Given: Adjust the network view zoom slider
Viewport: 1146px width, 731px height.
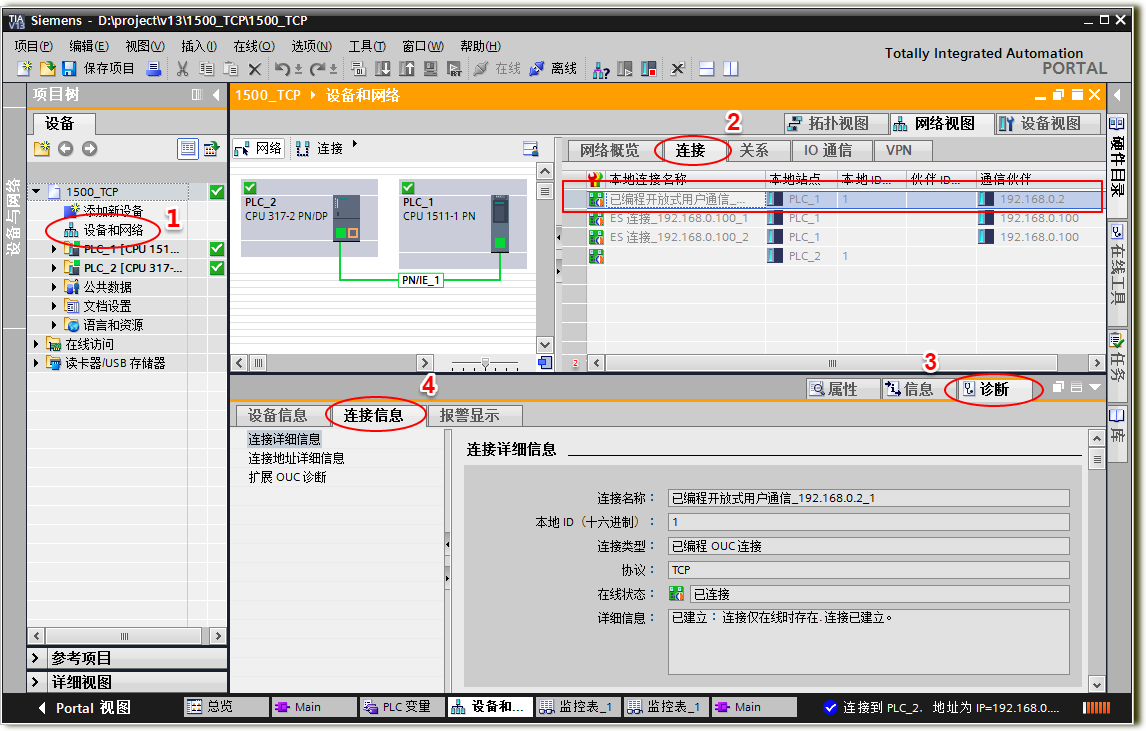Looking at the screenshot, I should [x=485, y=363].
